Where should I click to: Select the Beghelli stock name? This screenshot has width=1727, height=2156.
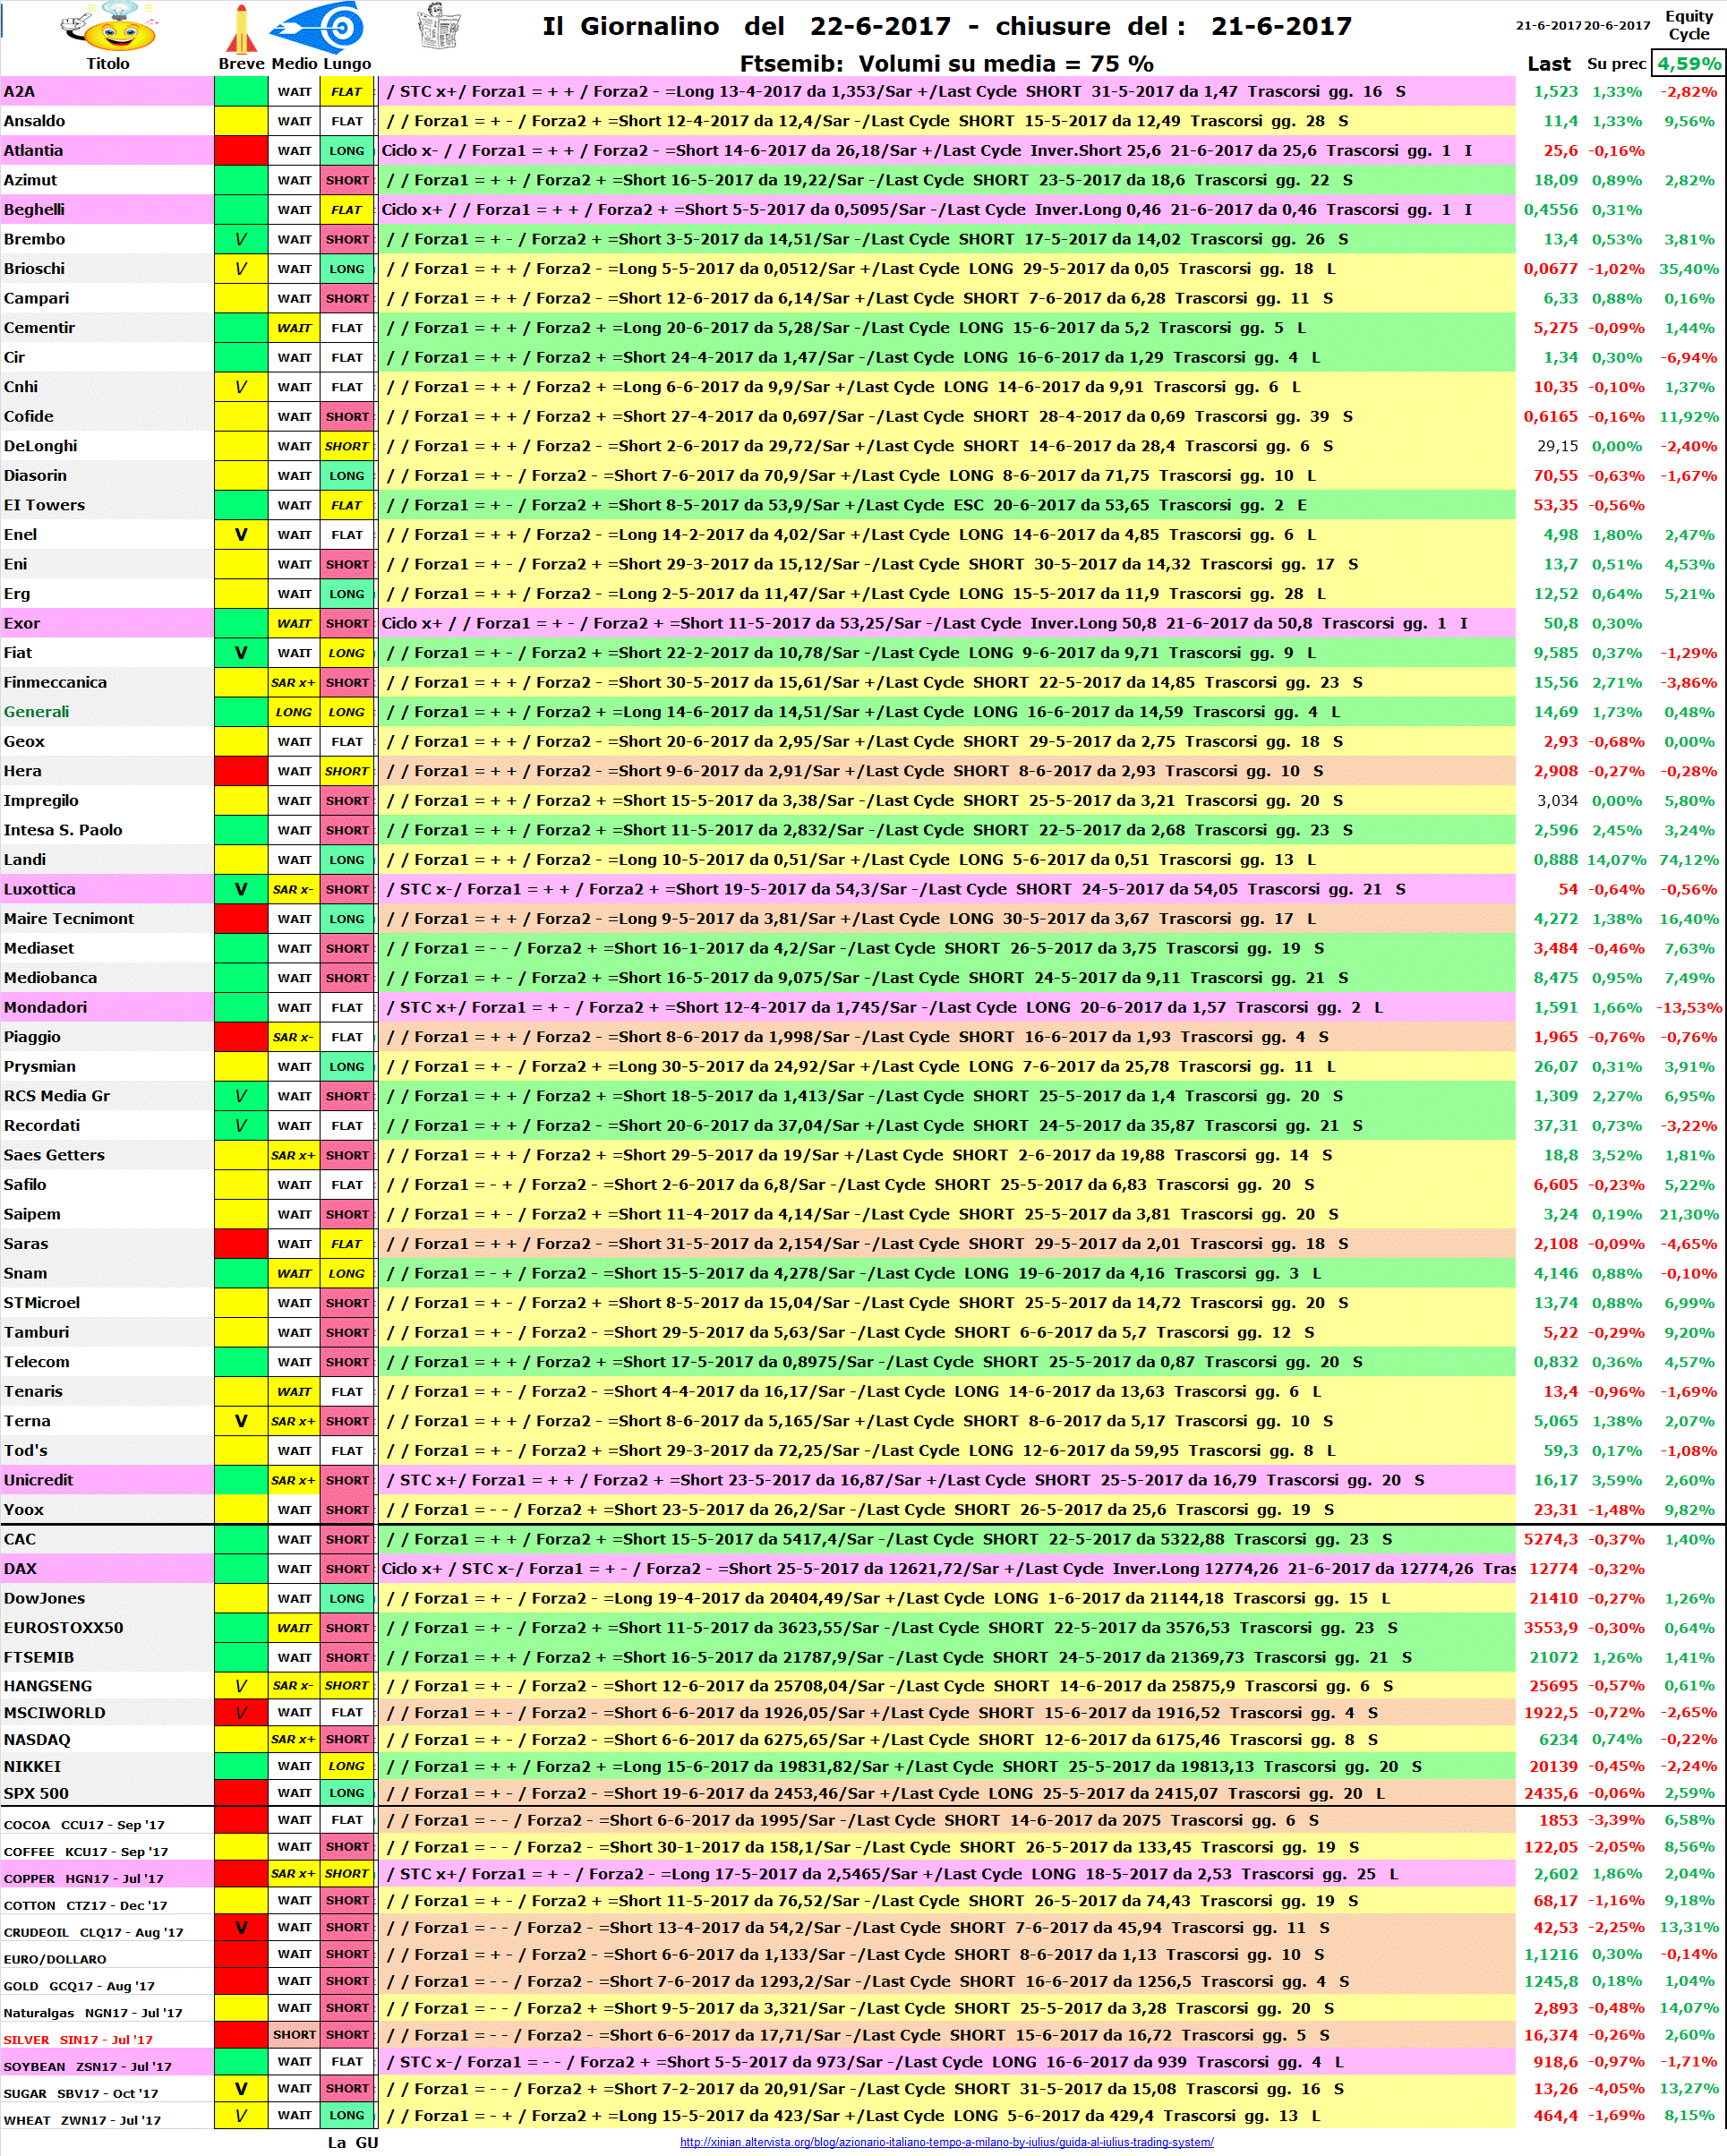coord(34,209)
